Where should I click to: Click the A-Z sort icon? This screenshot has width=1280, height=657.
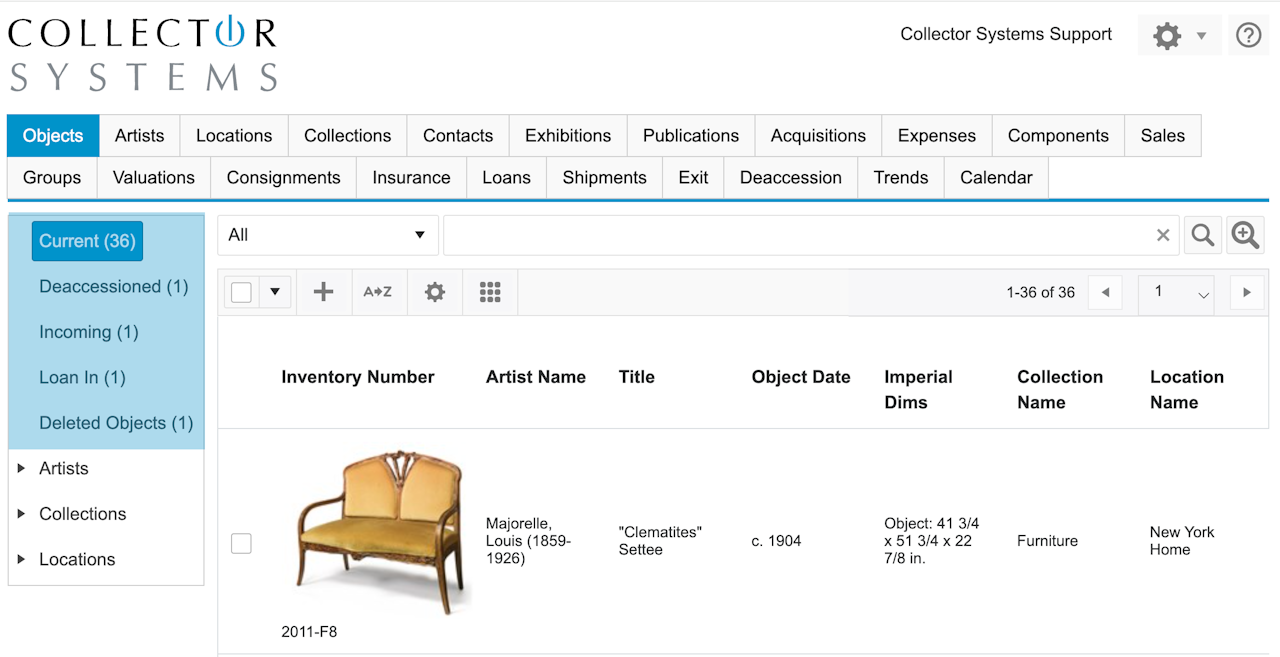coord(378,292)
